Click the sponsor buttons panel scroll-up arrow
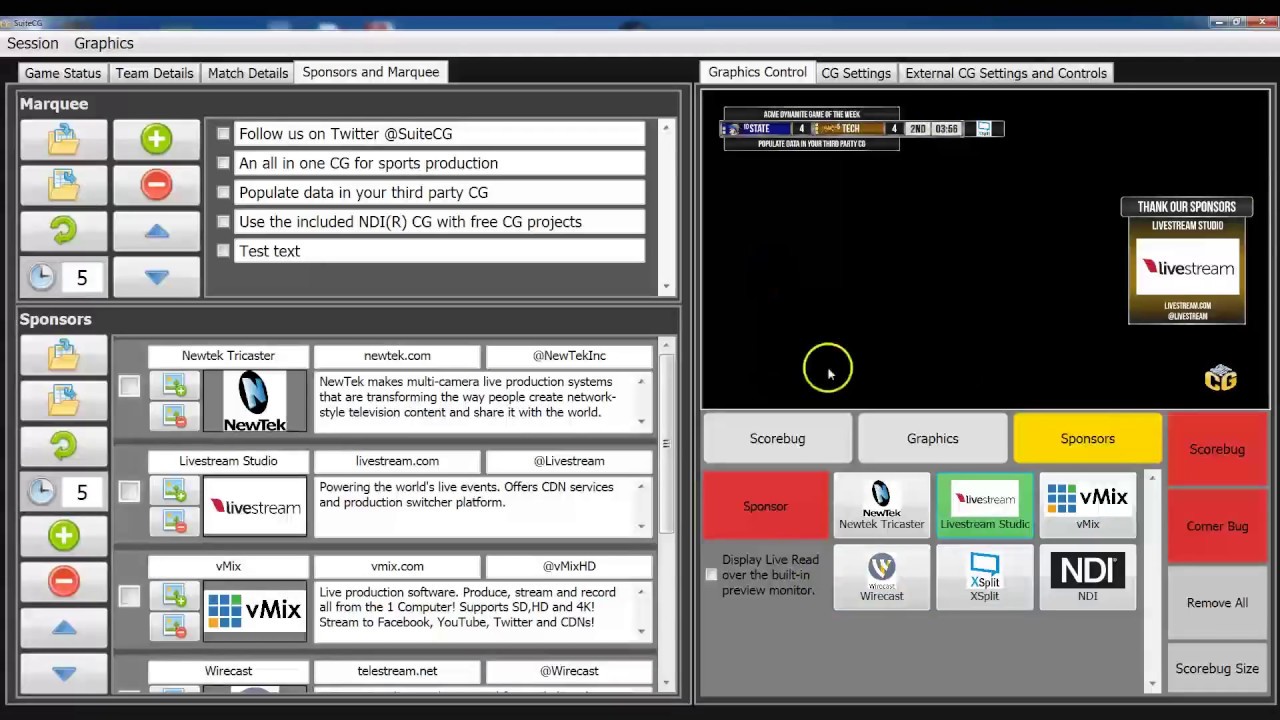The height and width of the screenshot is (720, 1280). [1153, 478]
